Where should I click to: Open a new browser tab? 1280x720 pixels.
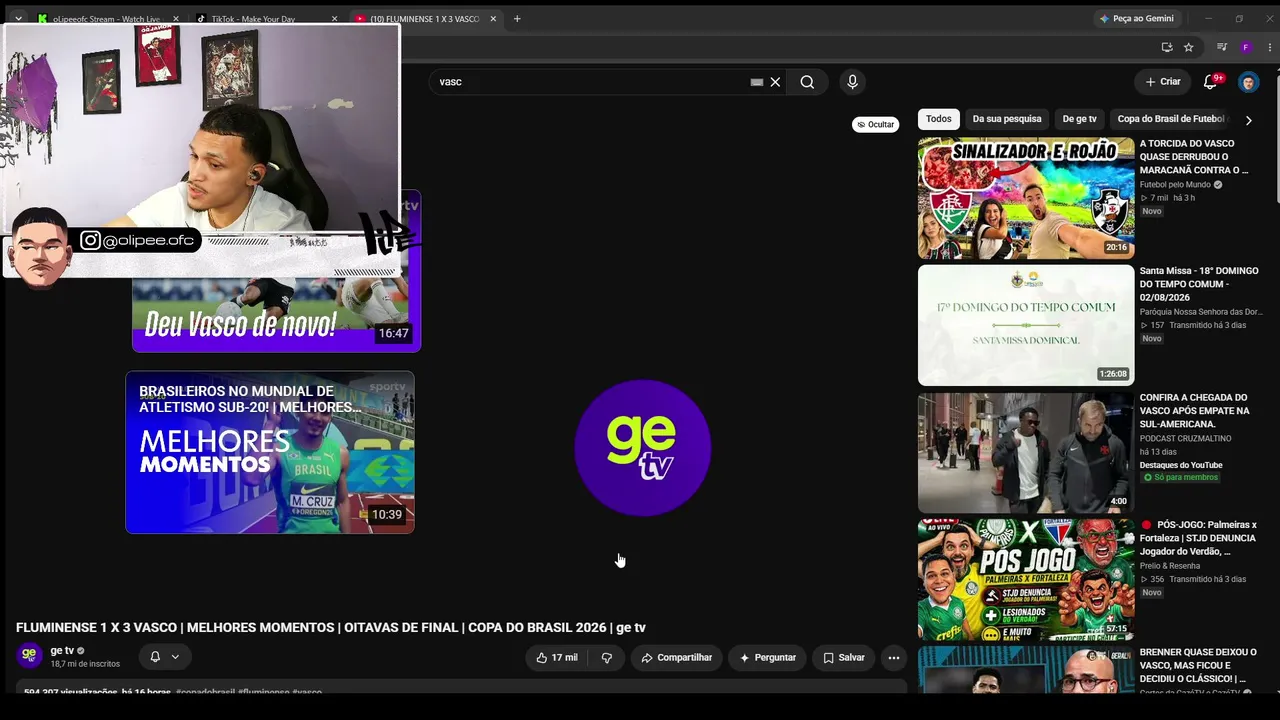(x=517, y=19)
